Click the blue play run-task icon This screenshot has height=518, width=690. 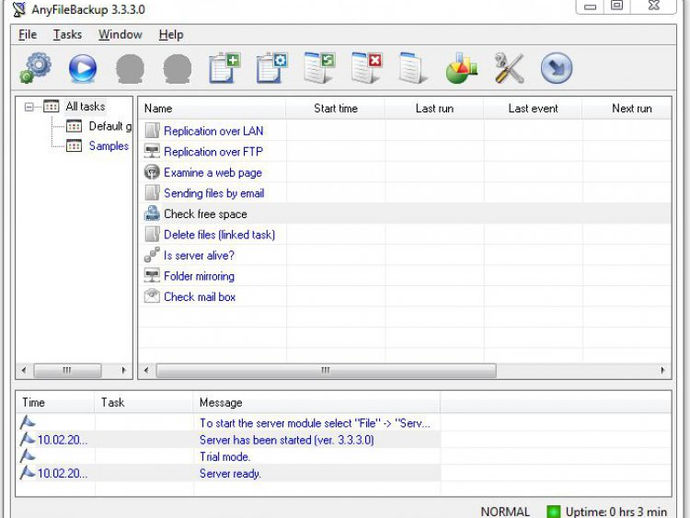pyautogui.click(x=83, y=68)
